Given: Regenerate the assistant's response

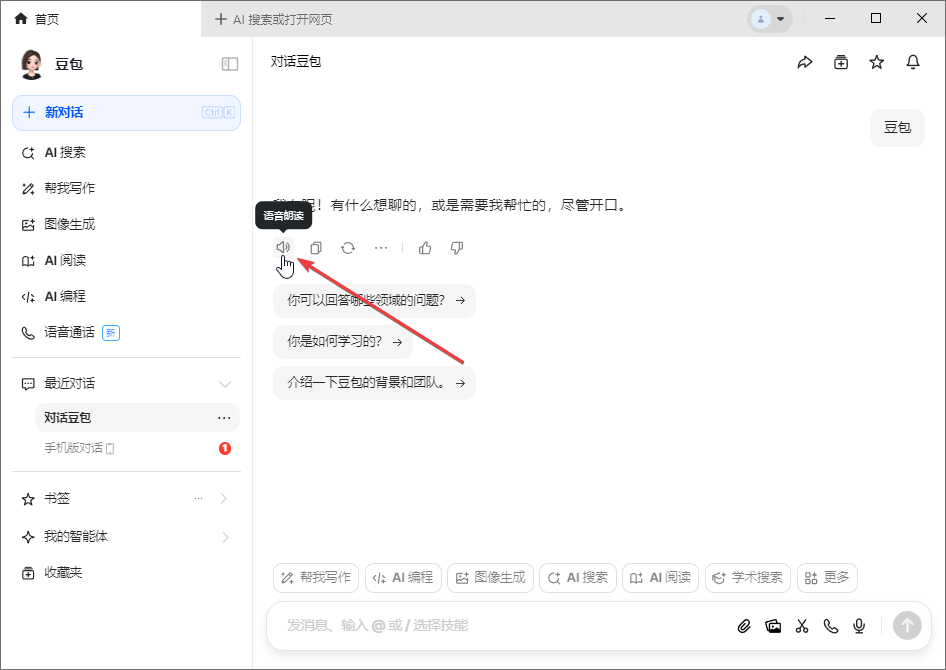Looking at the screenshot, I should [347, 247].
